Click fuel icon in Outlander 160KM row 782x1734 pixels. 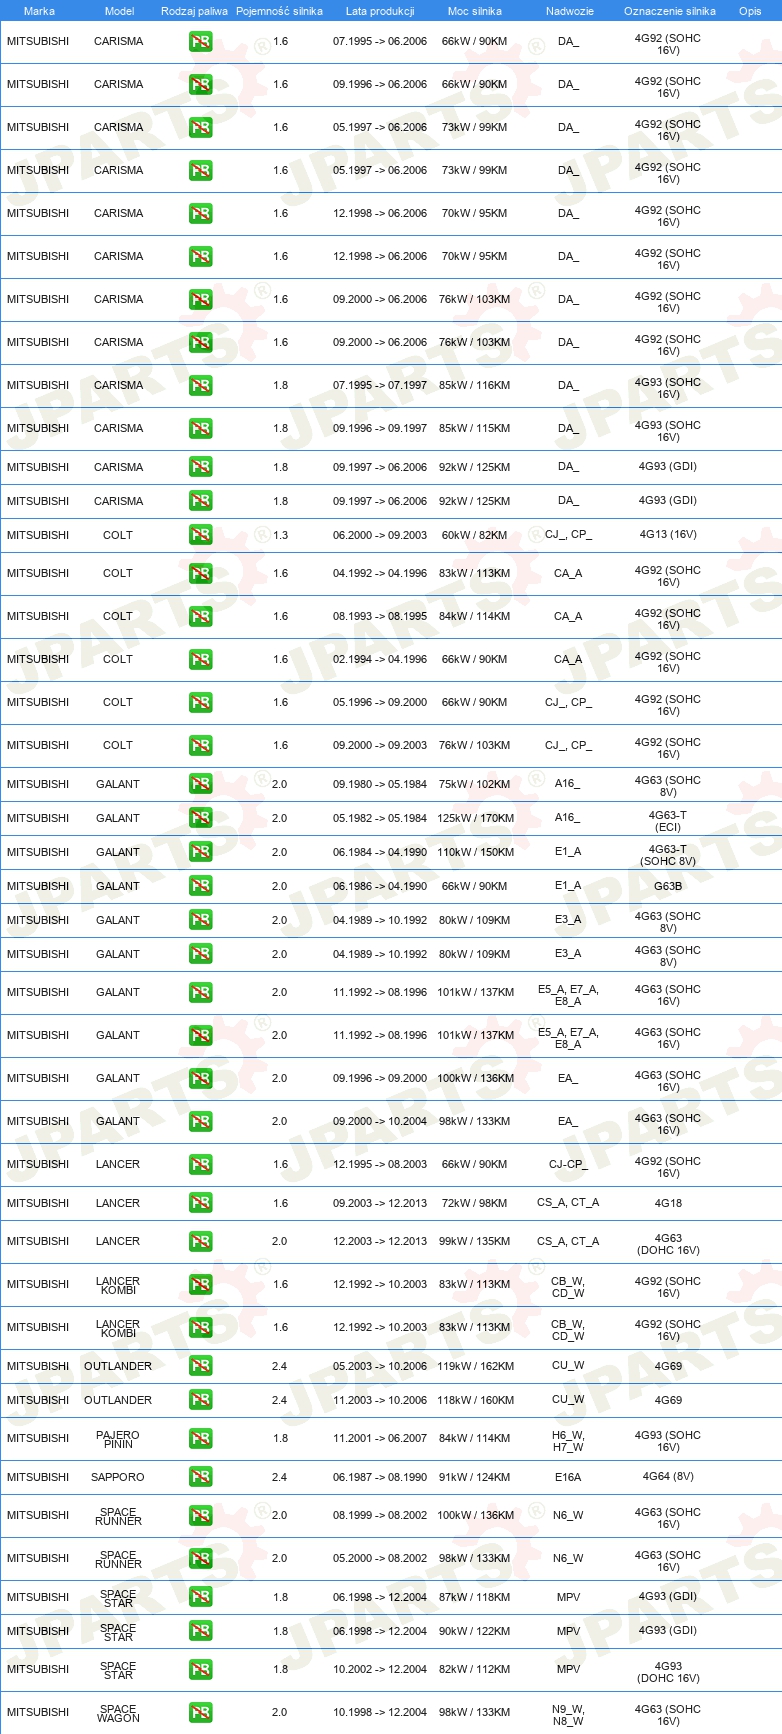point(200,1400)
